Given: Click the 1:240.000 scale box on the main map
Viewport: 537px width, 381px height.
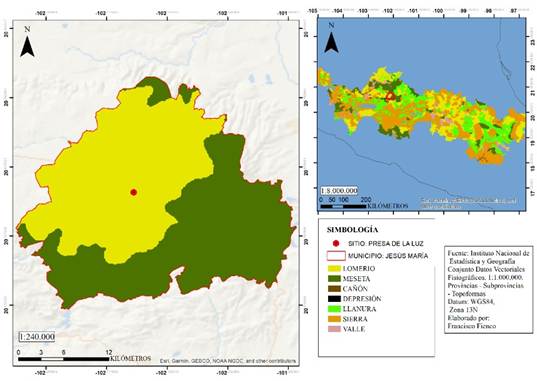Looking at the screenshot, I should [x=37, y=337].
